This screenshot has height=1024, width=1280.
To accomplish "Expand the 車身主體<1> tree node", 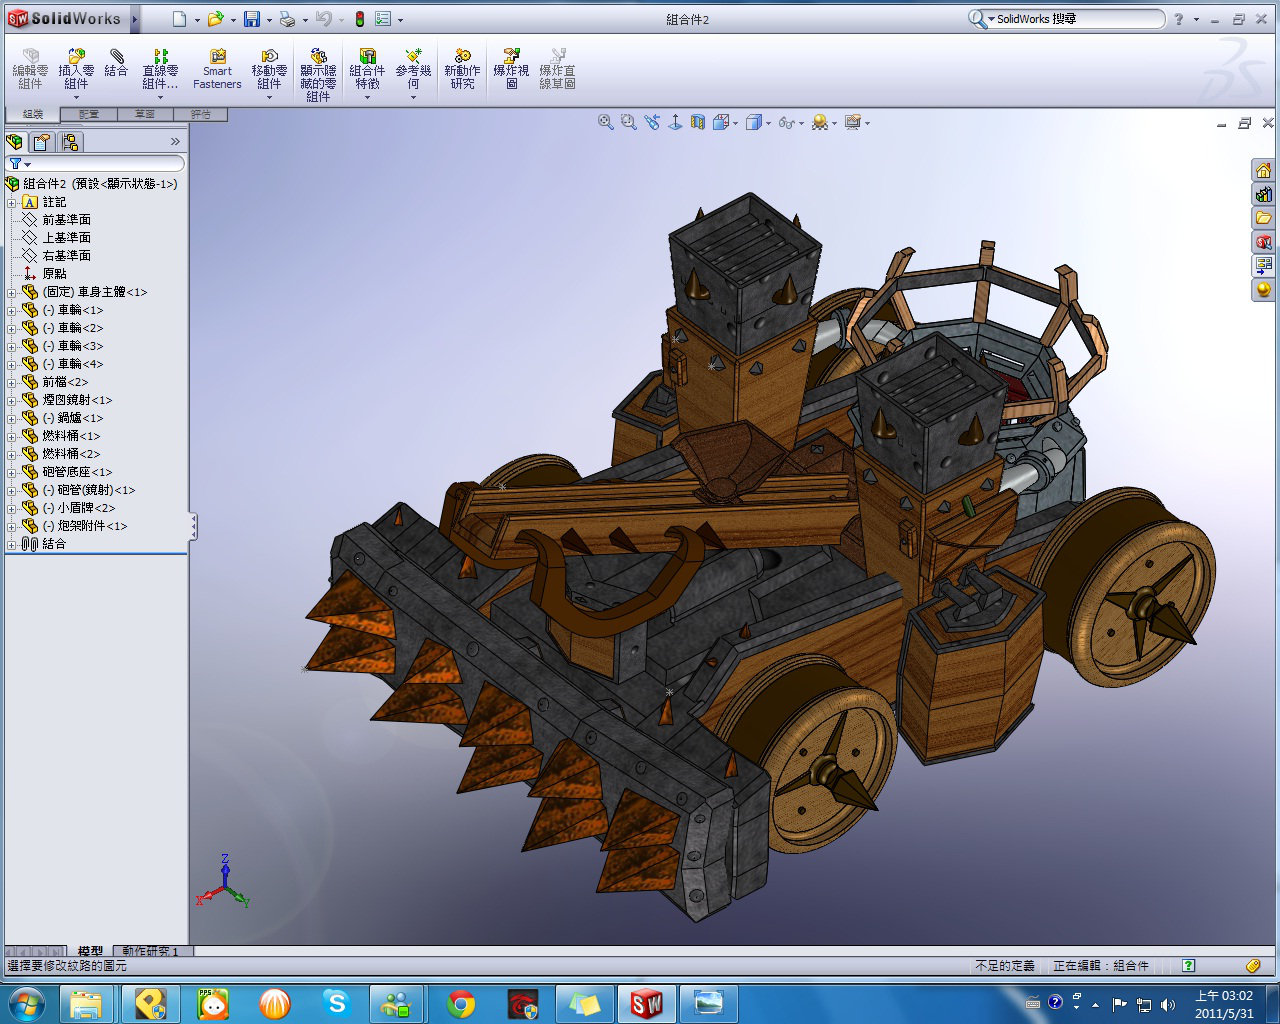I will [12, 292].
